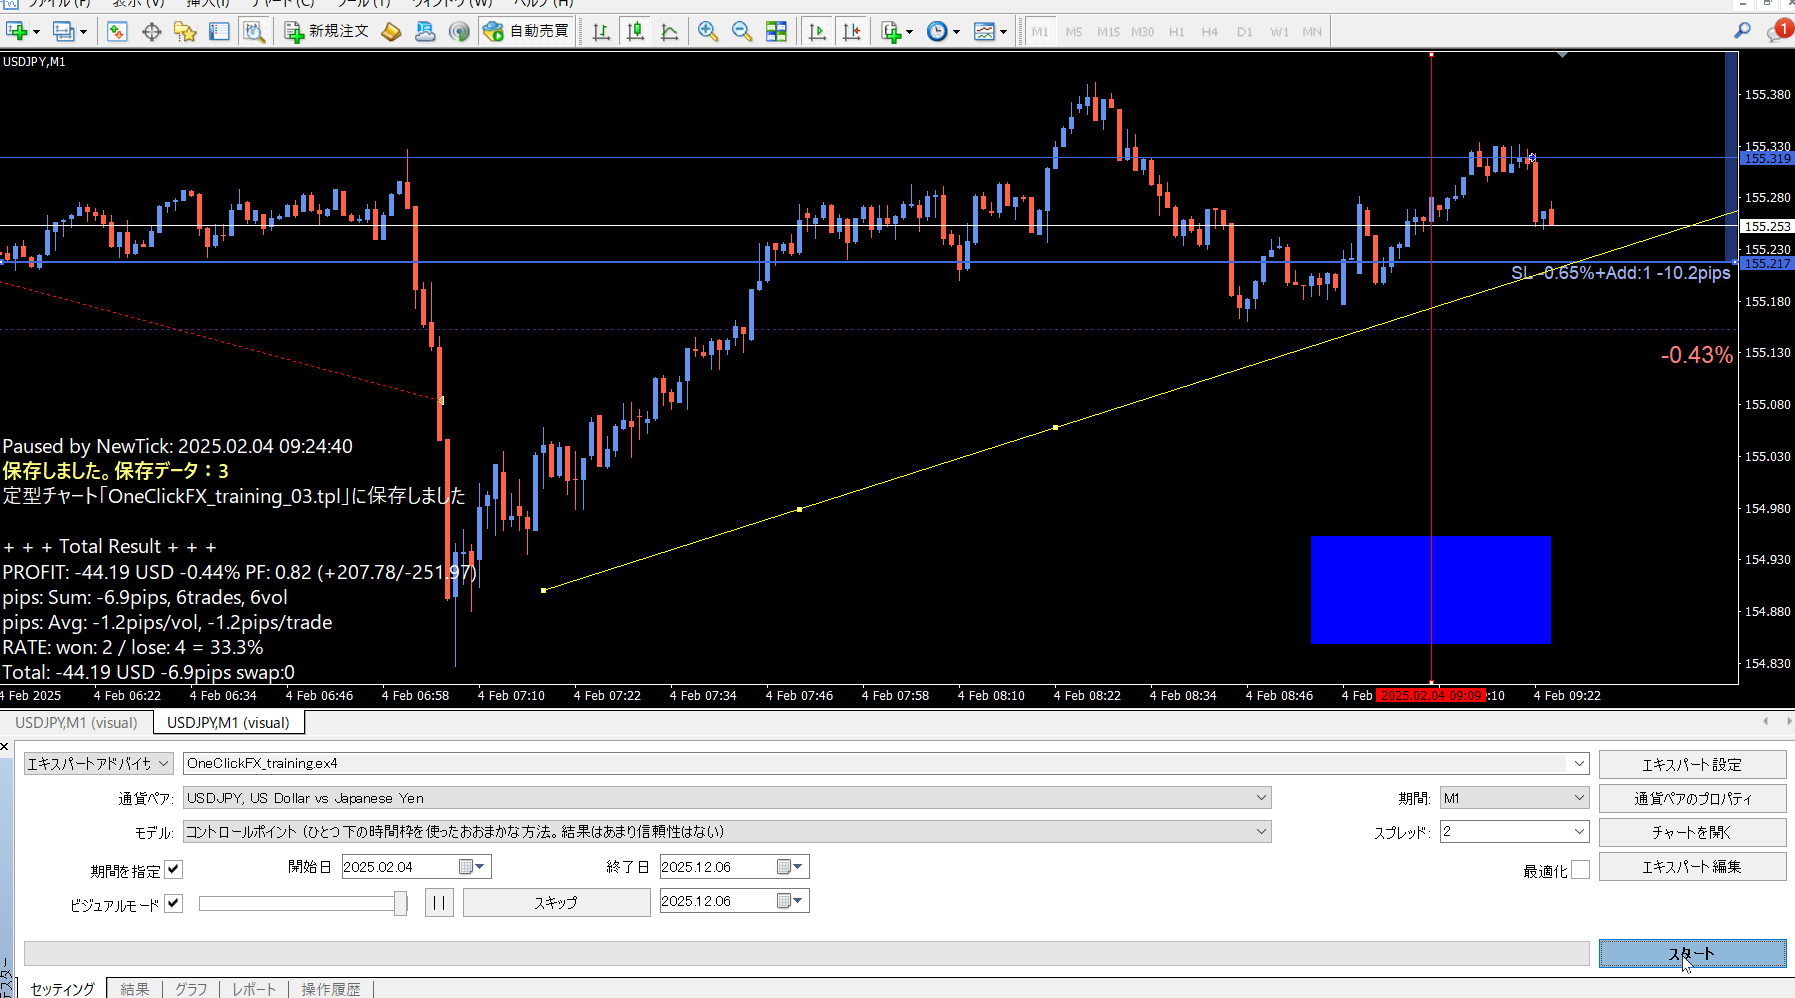Viewport: 1795px width, 998px height.
Task: Click the 新規注文 new order icon
Action: 327,32
